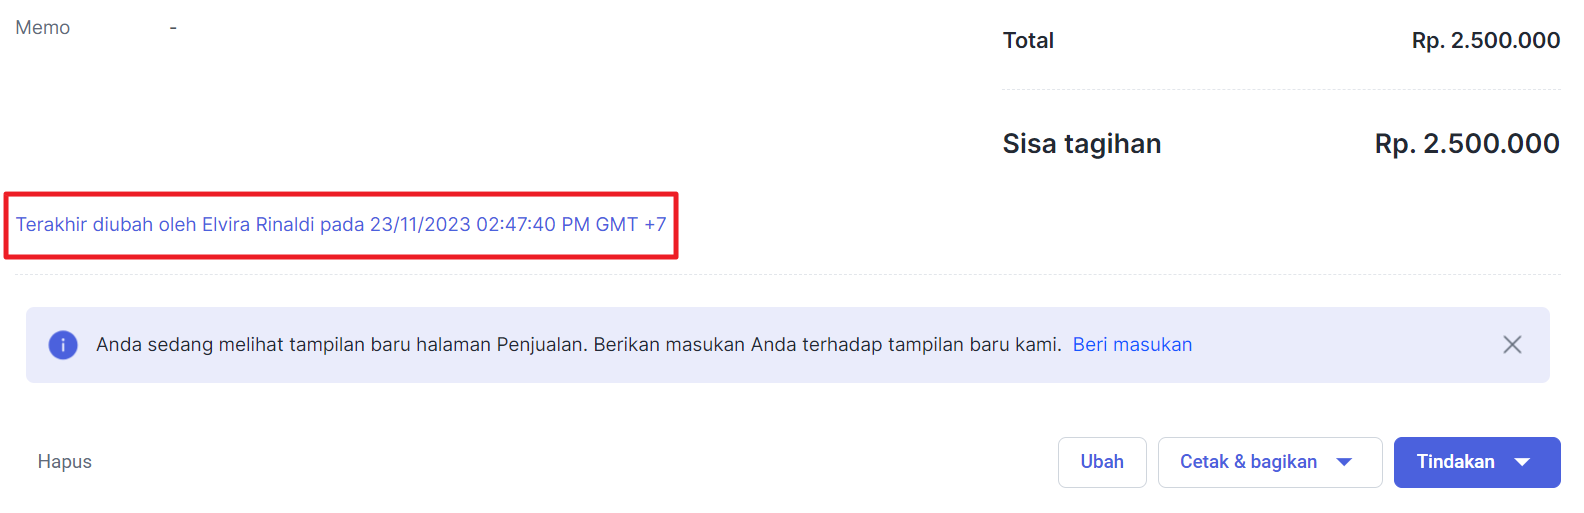
Task: Click the 23/11/2023 02:47:40 PM timestamp
Action: coord(479,225)
